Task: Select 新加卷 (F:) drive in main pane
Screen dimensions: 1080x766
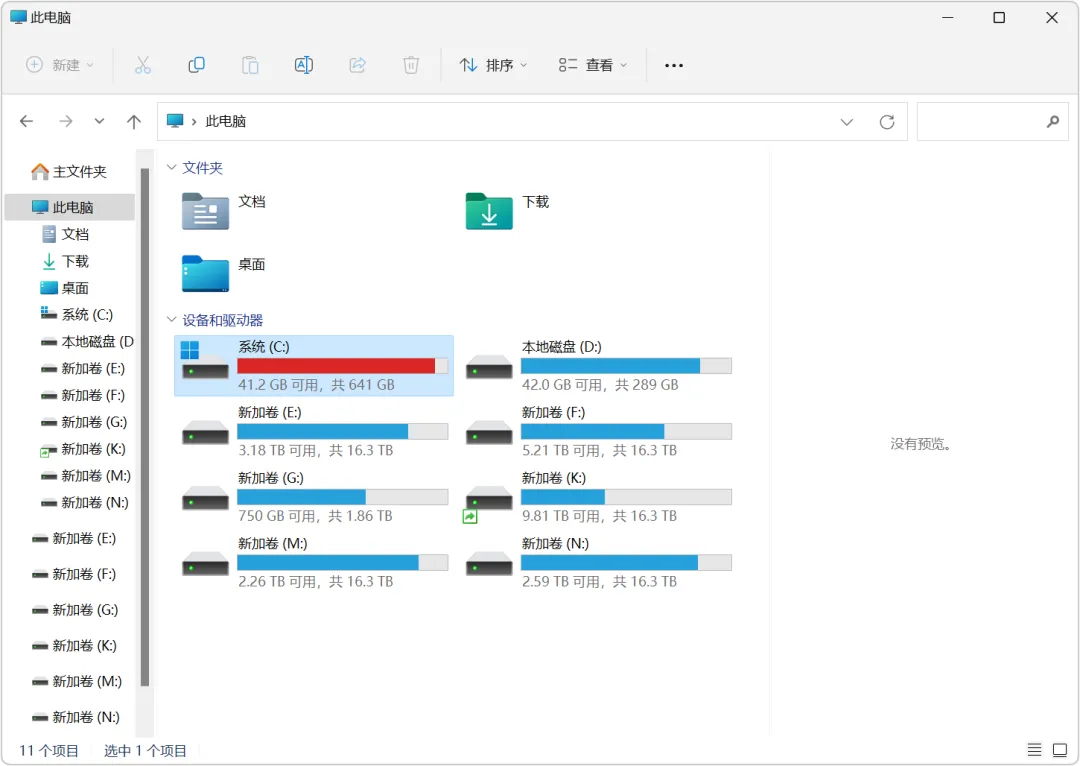Action: 598,431
